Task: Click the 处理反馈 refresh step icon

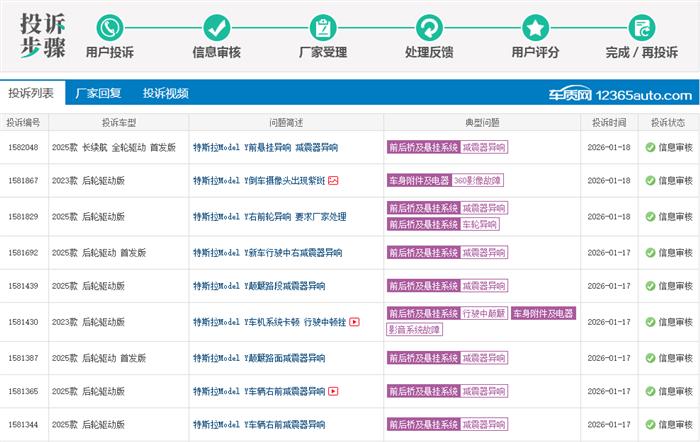Action: coord(430,27)
